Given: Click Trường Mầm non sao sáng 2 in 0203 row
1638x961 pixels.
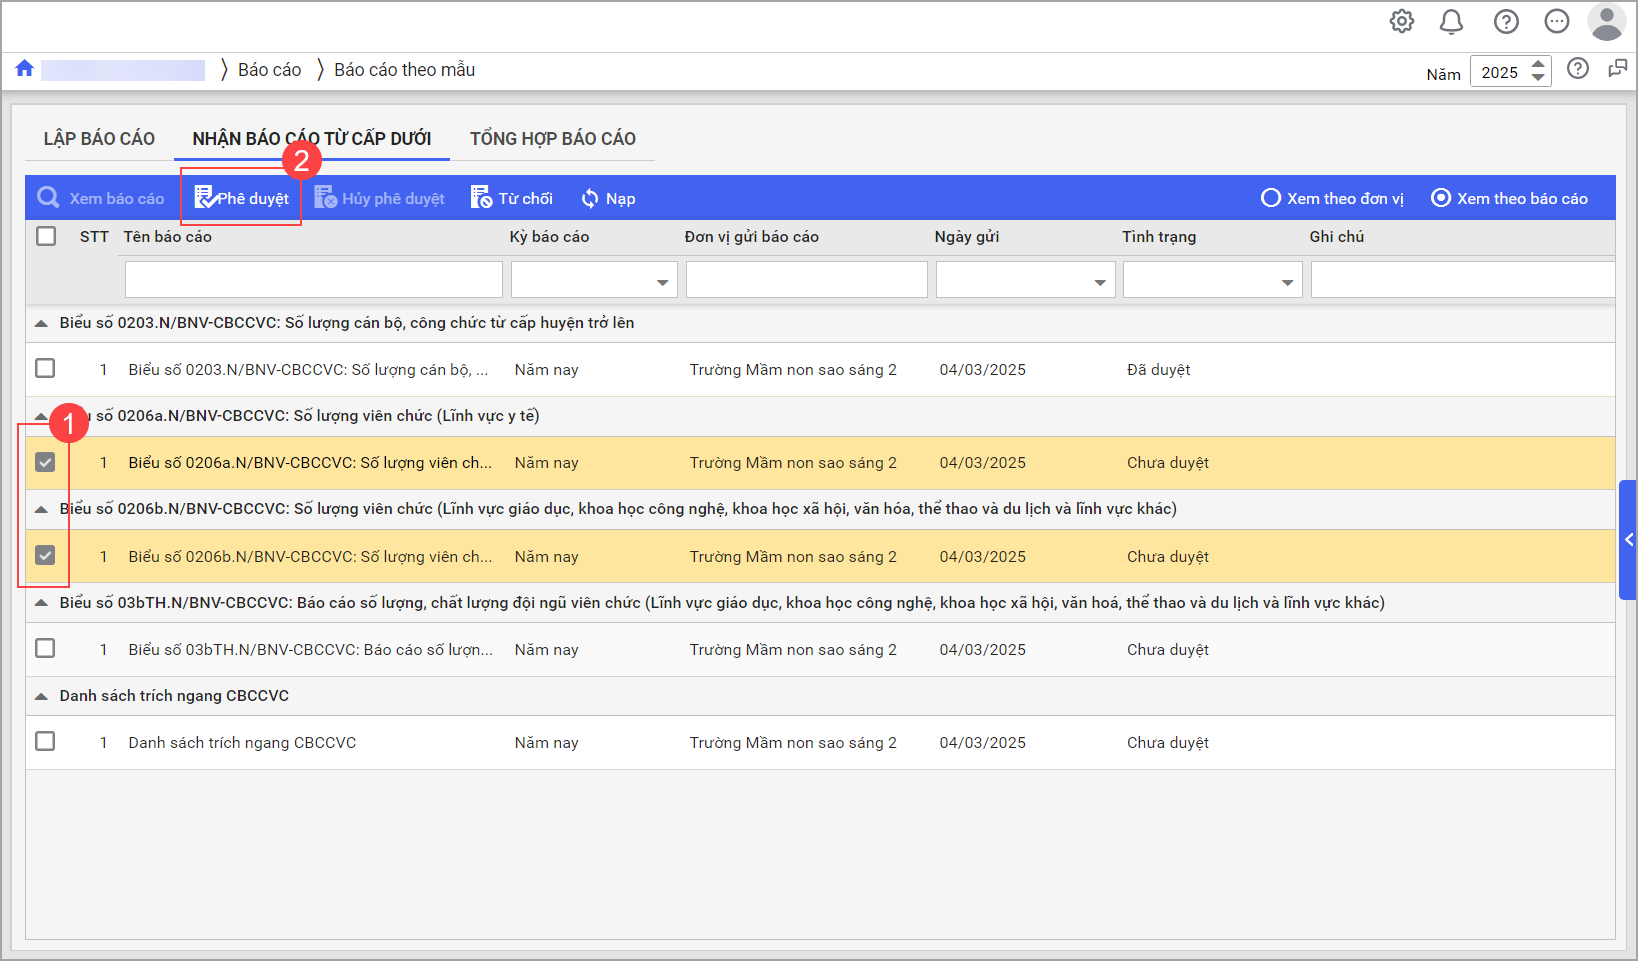Looking at the screenshot, I should coord(793,370).
